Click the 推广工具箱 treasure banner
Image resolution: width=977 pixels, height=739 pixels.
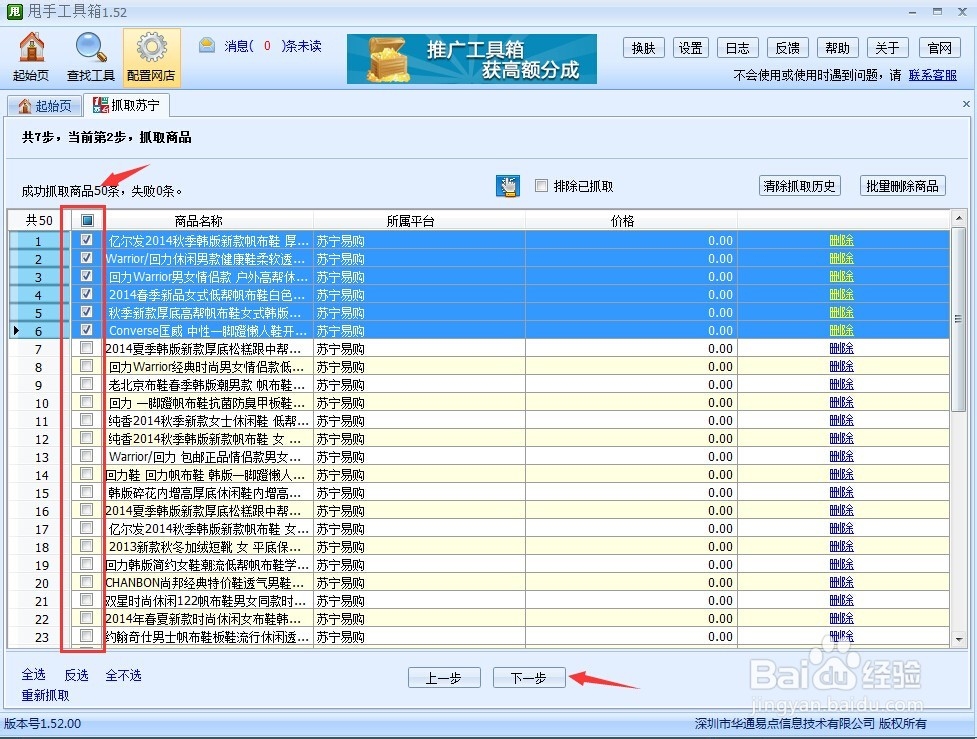tap(472, 59)
